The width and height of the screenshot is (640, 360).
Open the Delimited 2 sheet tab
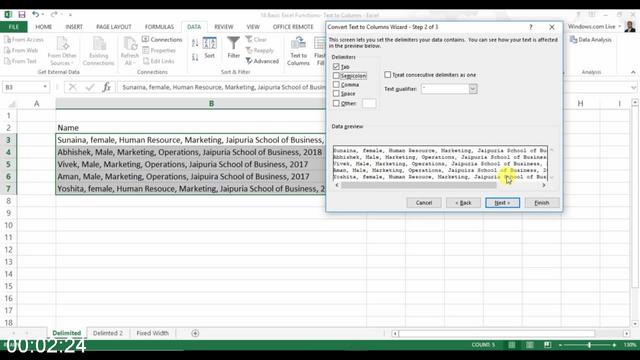[x=108, y=333]
